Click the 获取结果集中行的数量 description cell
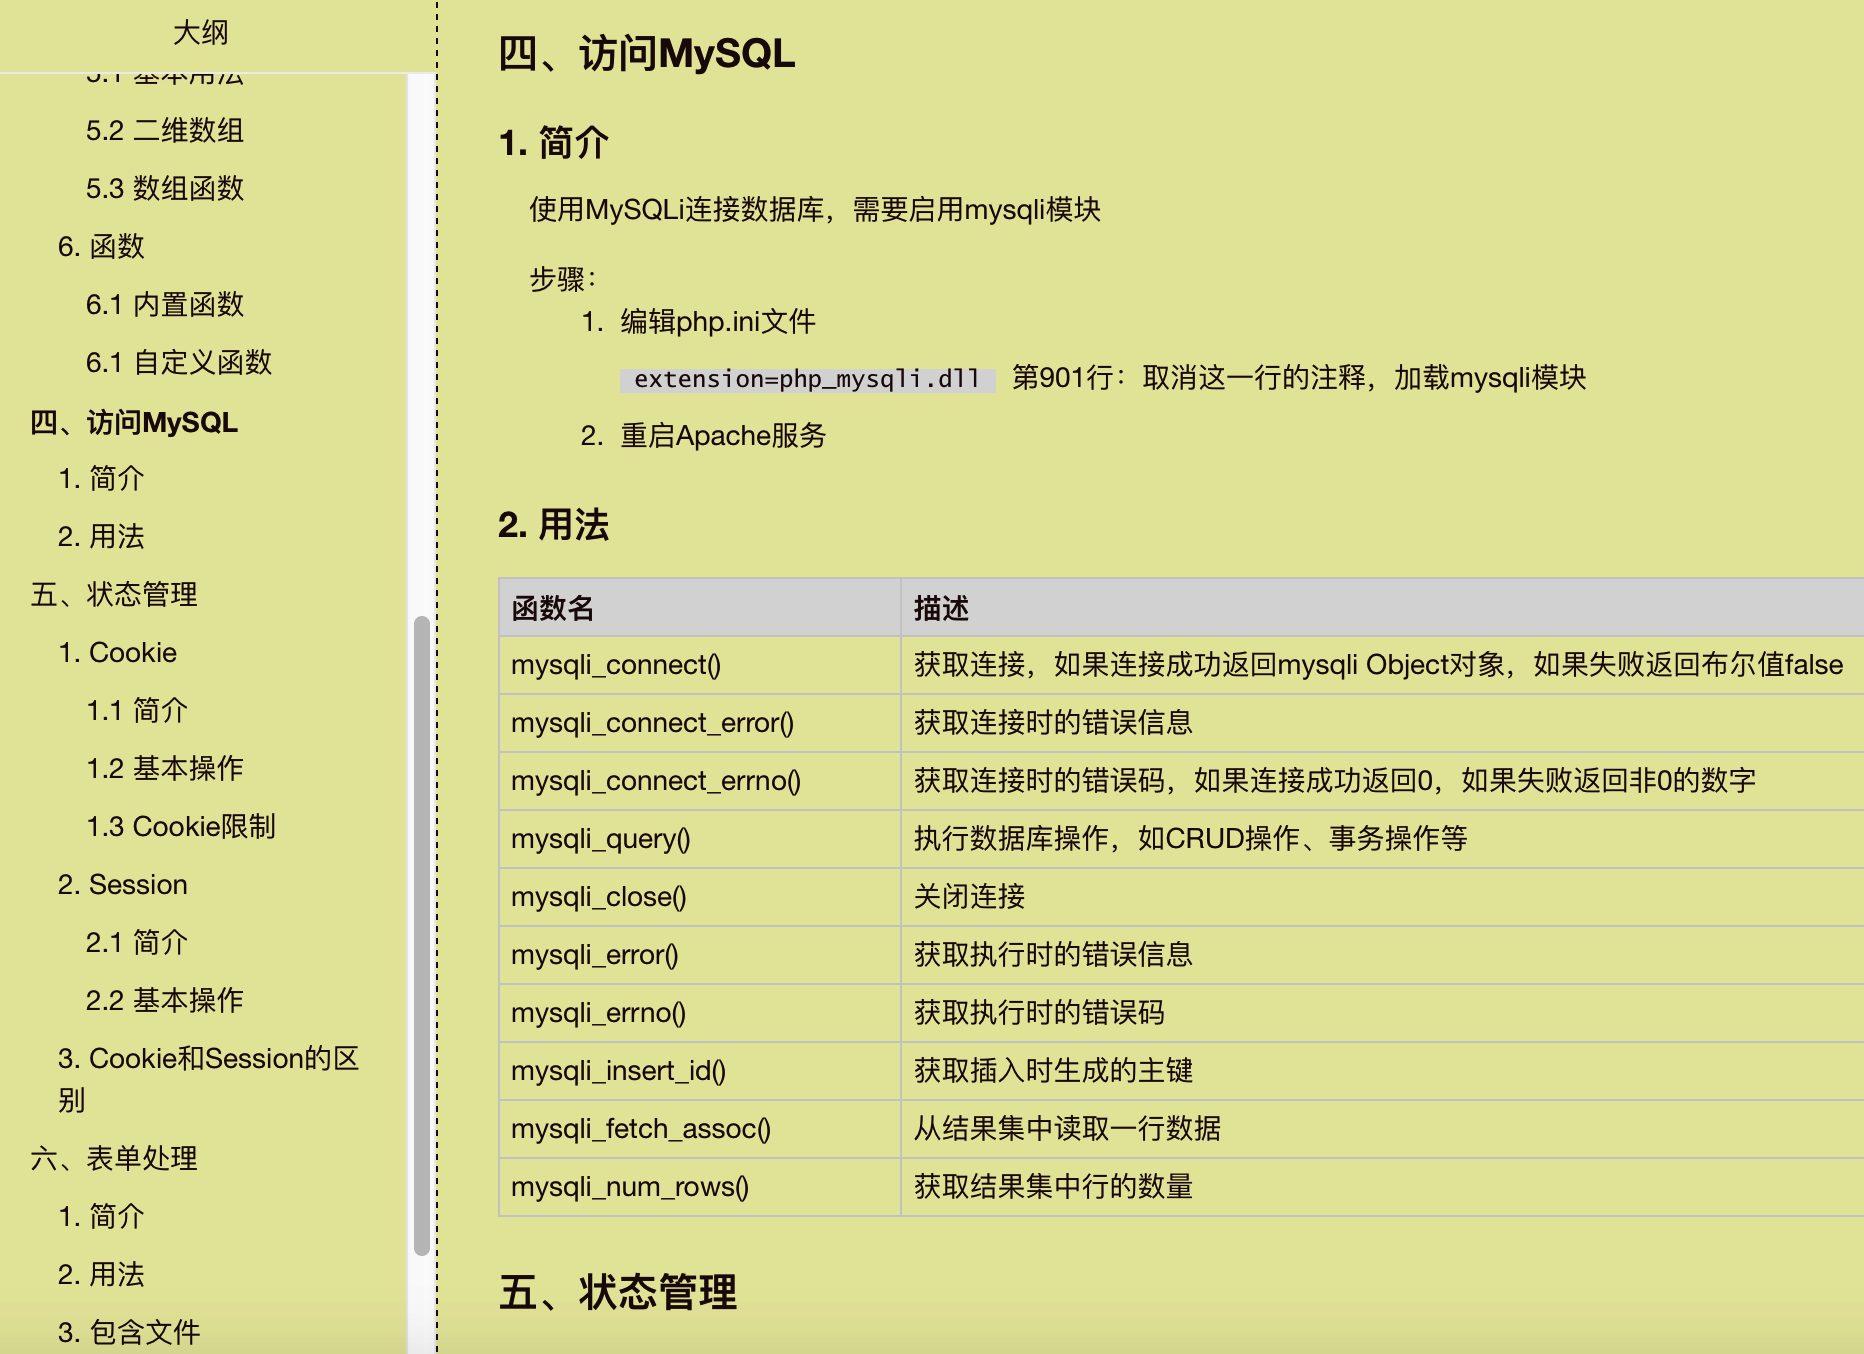Viewport: 1864px width, 1354px height. coord(1382,1187)
